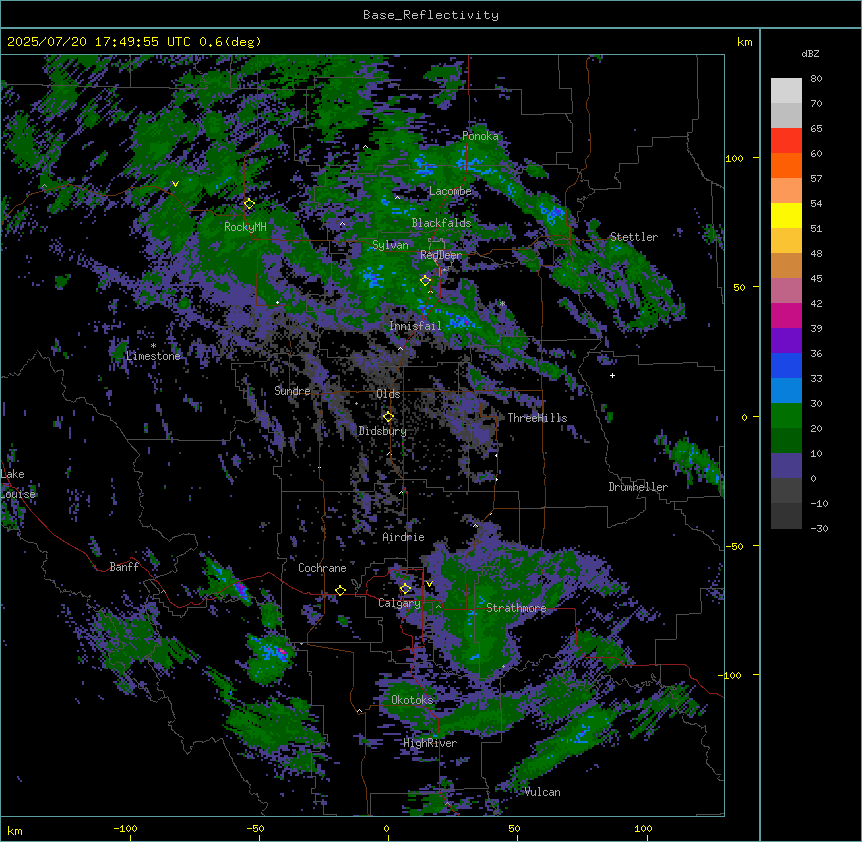The width and height of the screenshot is (862, 842).
Task: Click the HighRiver label
Action: [x=430, y=743]
